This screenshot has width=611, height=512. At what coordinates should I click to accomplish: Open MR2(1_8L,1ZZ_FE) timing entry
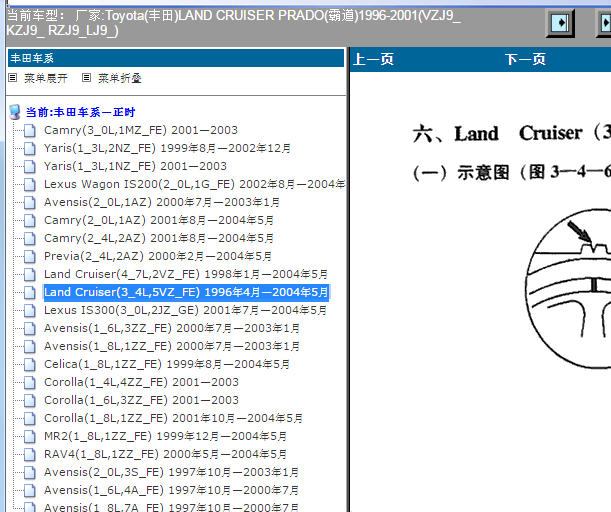(165, 436)
